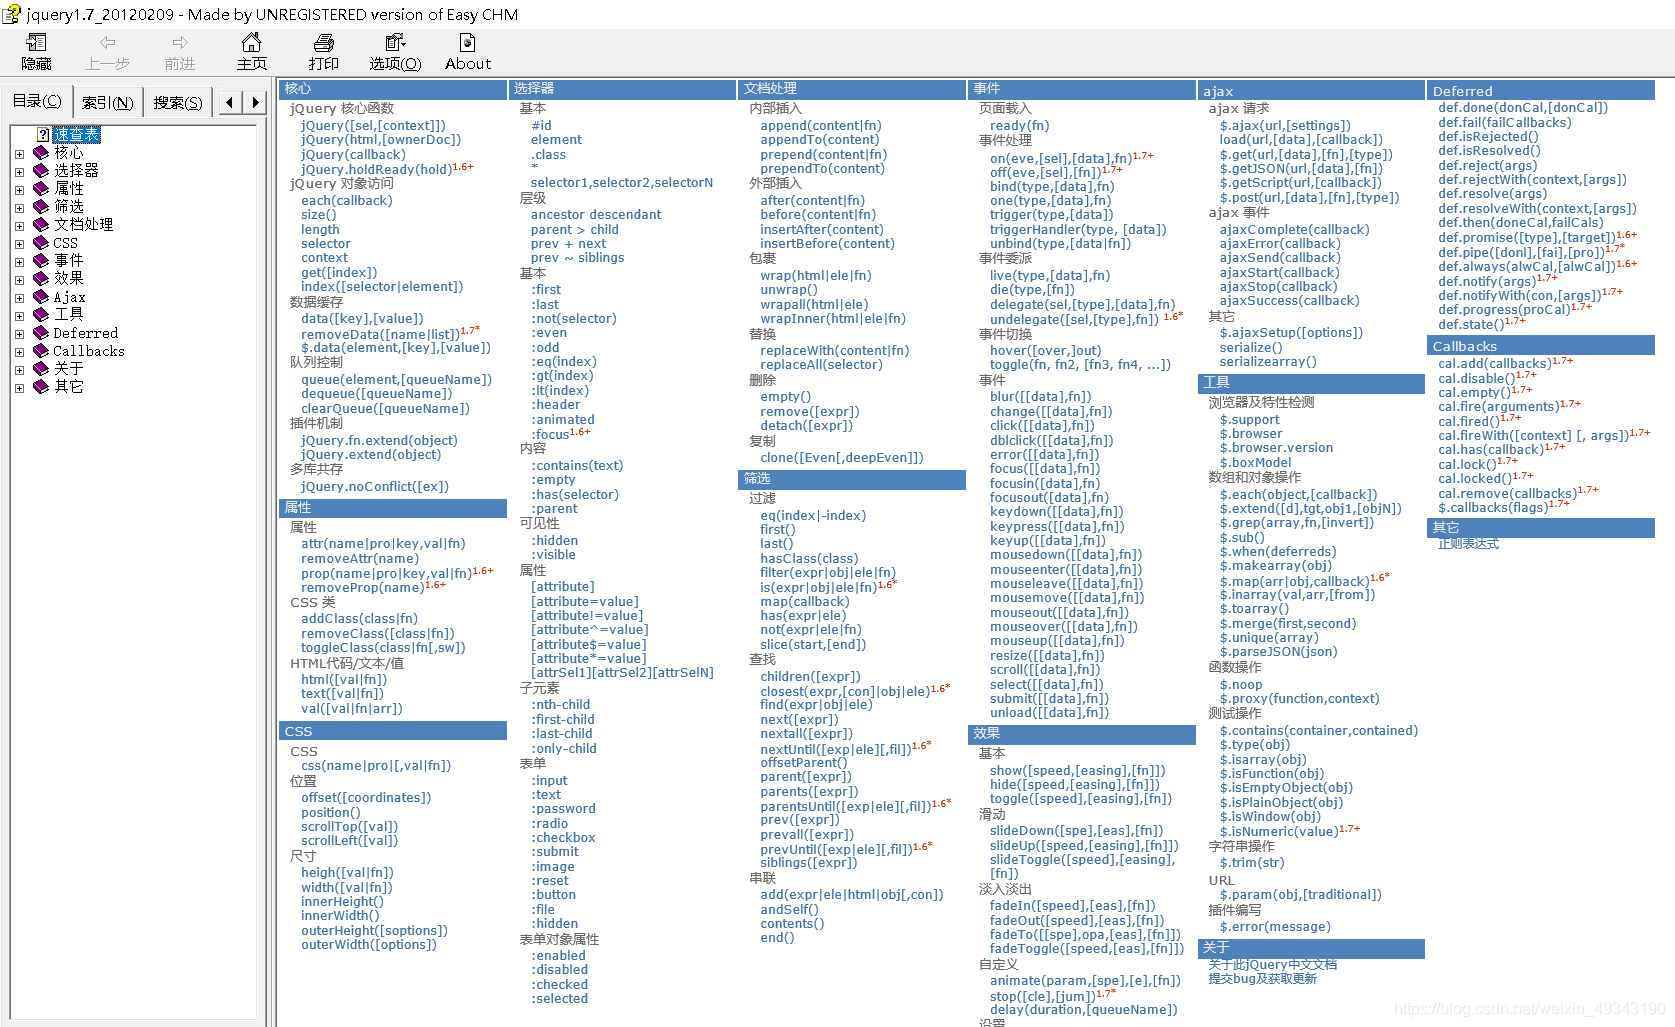Open the cal.fireWith([context] [, args]) link
This screenshot has width=1675, height=1027.
point(1533,435)
